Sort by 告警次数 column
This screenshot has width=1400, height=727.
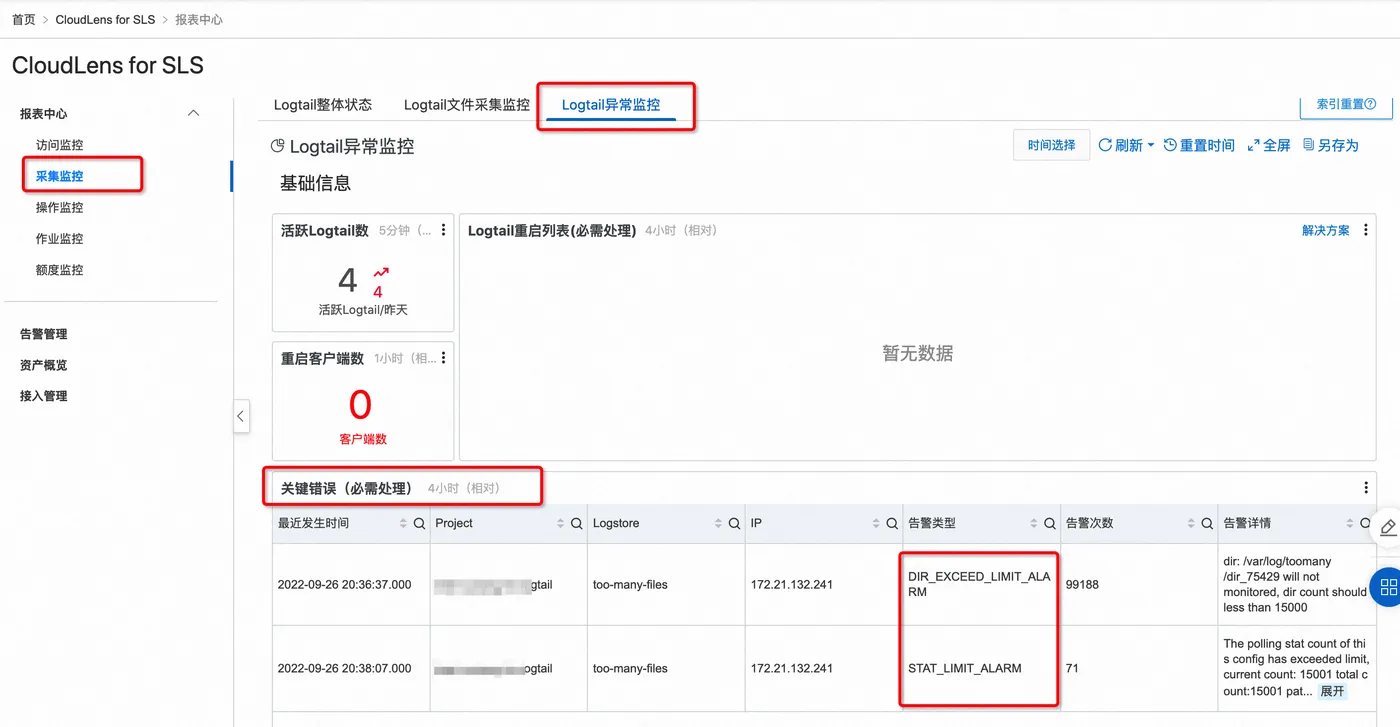pos(1191,523)
